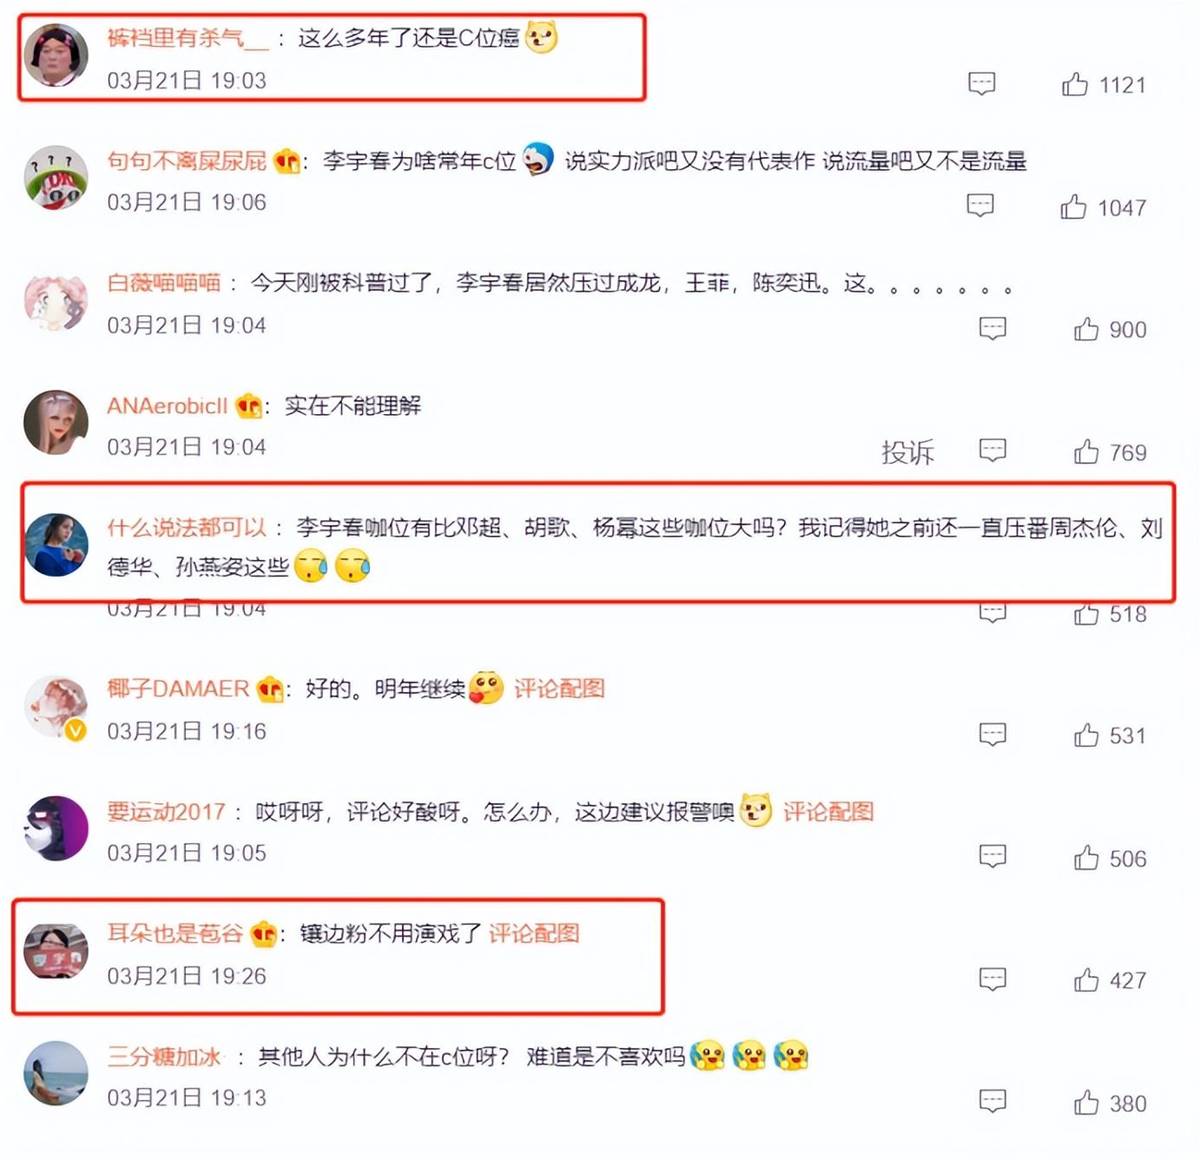View 评论配图 in 要运动2017 comment

(x=828, y=811)
